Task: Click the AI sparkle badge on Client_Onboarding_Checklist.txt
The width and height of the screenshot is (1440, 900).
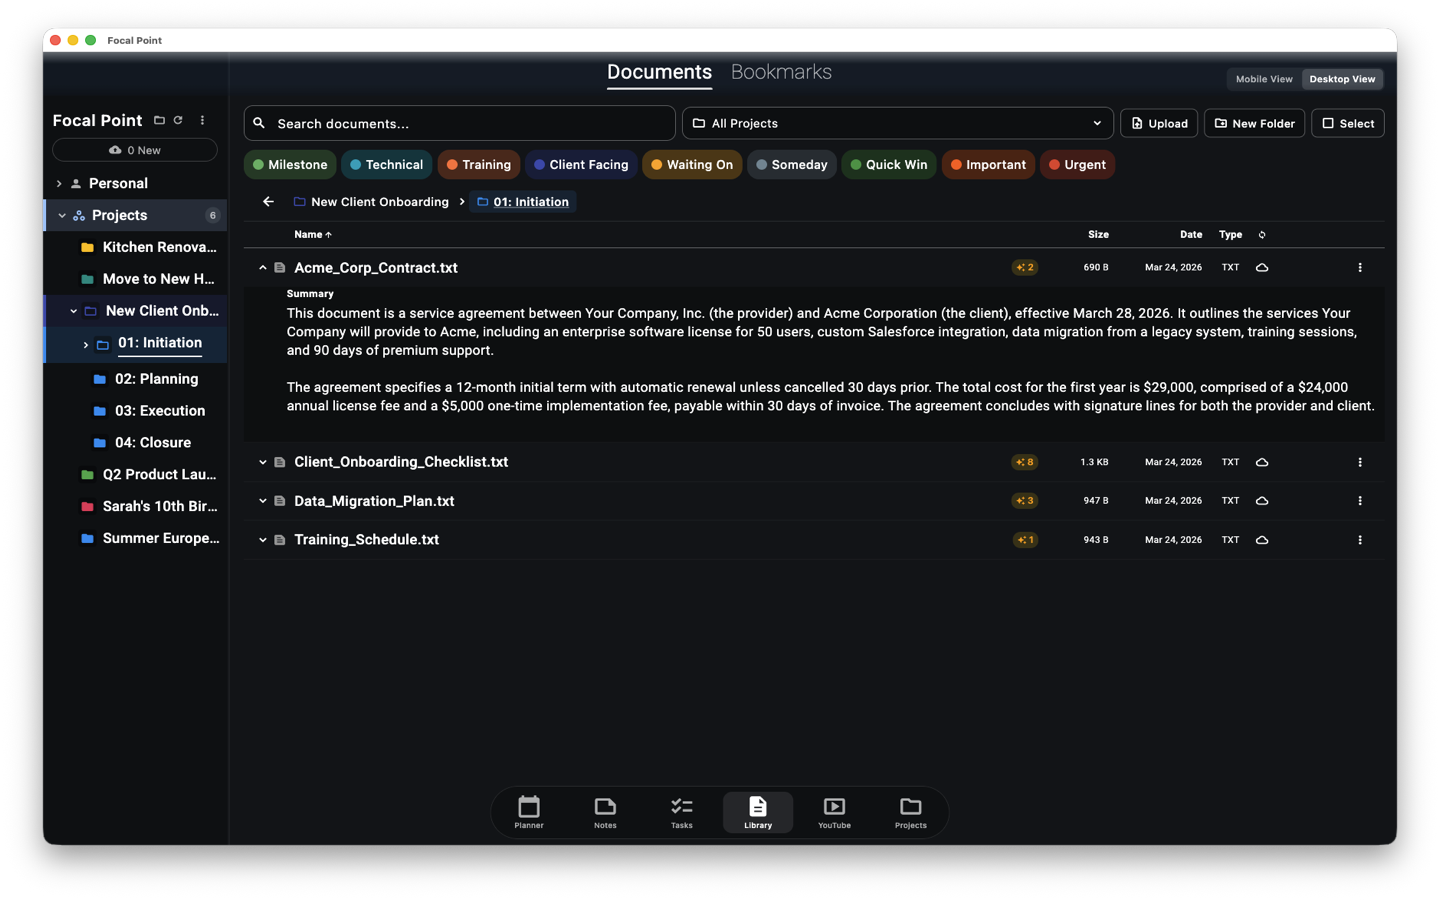Action: [x=1024, y=462]
